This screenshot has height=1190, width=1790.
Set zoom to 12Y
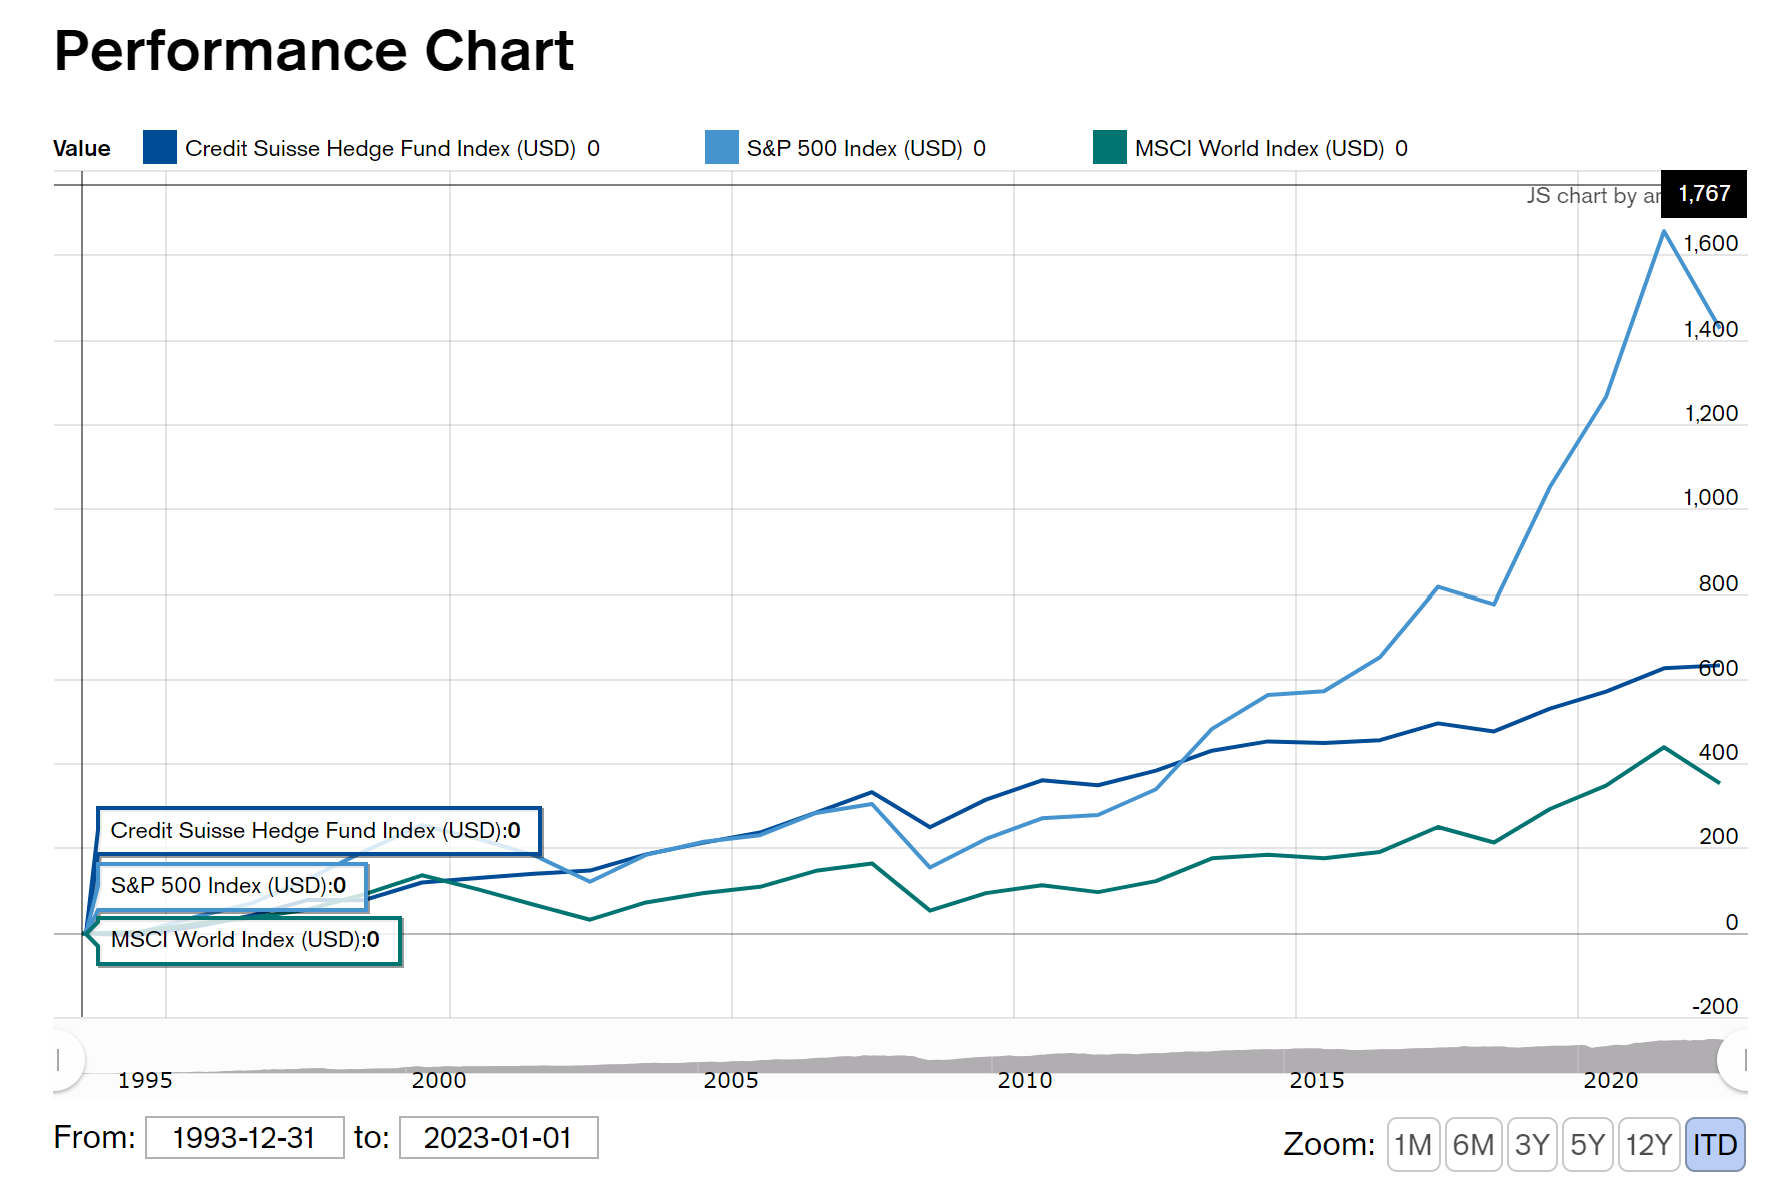[x=1649, y=1144]
